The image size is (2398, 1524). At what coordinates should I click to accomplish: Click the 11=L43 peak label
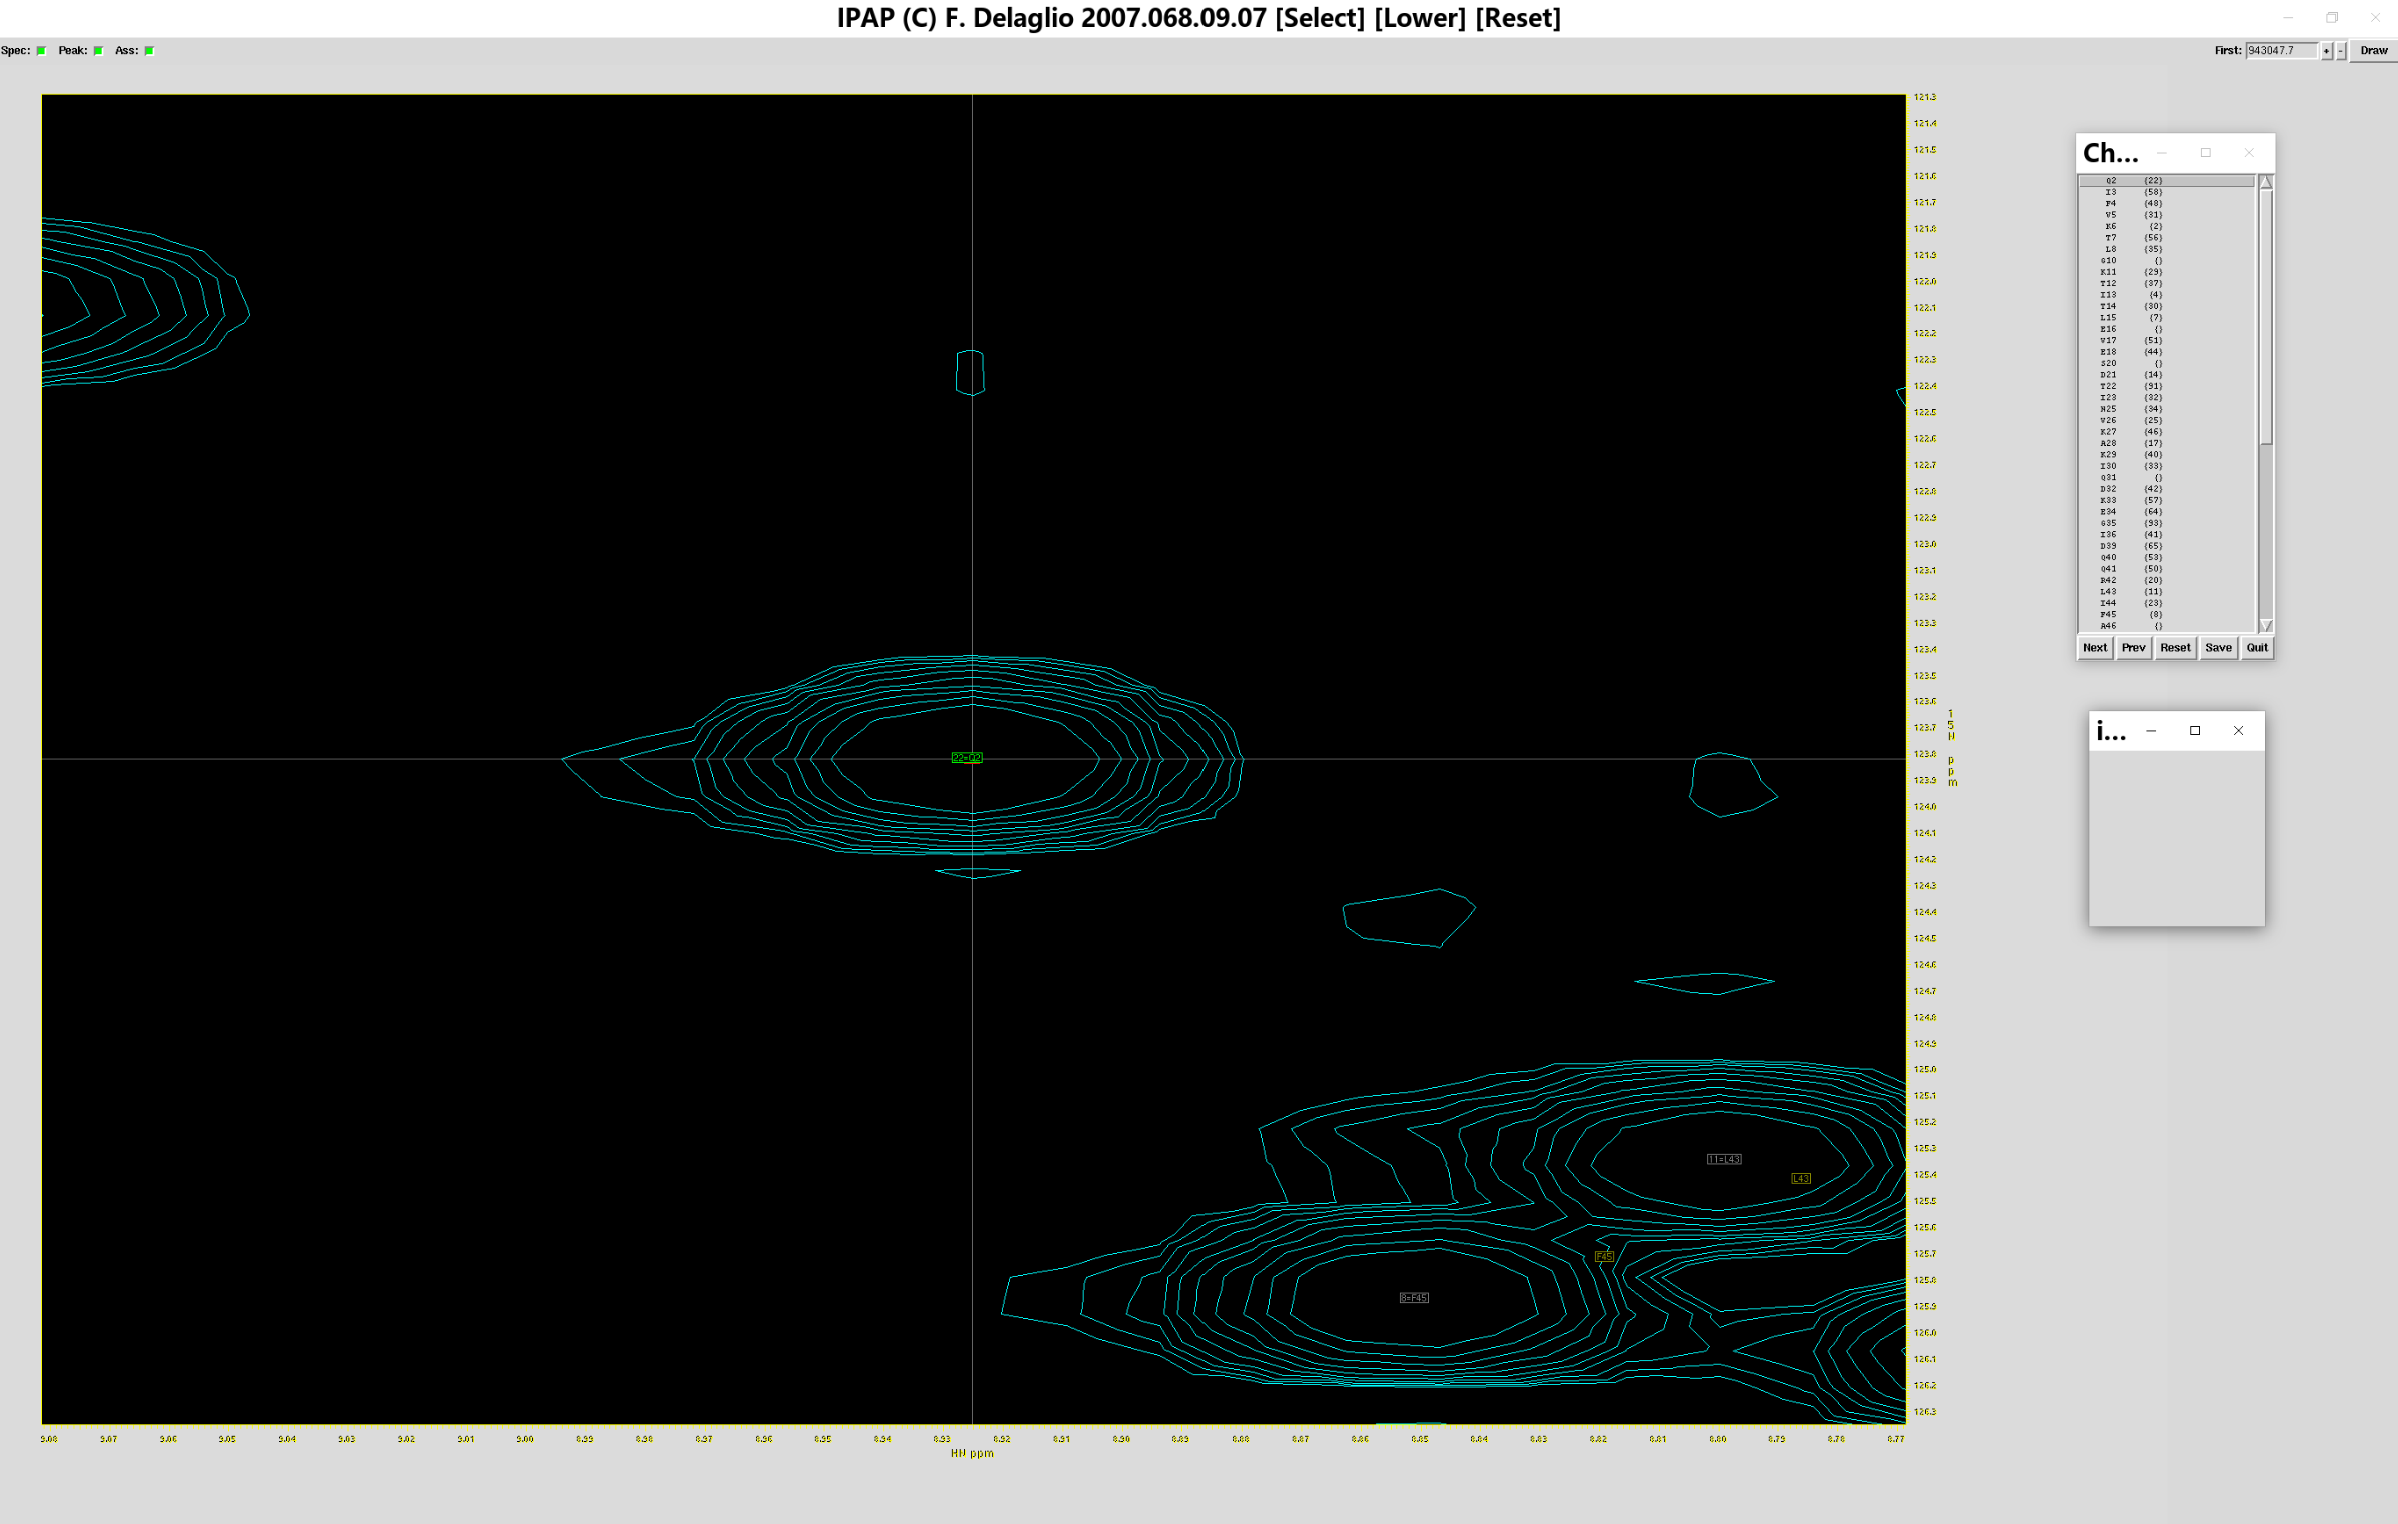(x=1723, y=1159)
